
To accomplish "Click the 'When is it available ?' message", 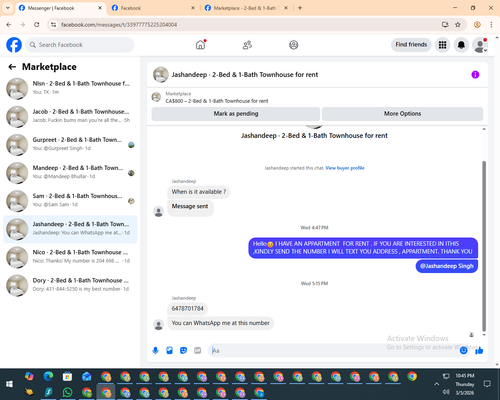I will point(199,192).
